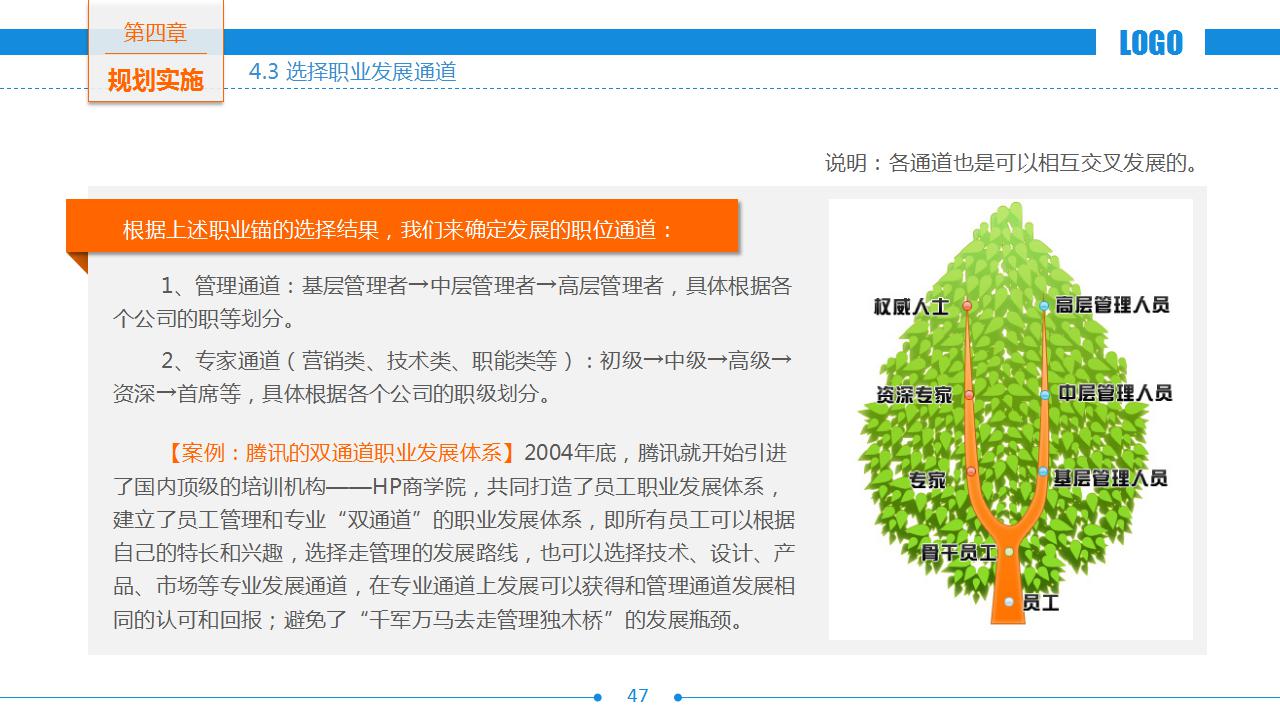
Task: Click the blue dot left of page number
Action: 598,697
